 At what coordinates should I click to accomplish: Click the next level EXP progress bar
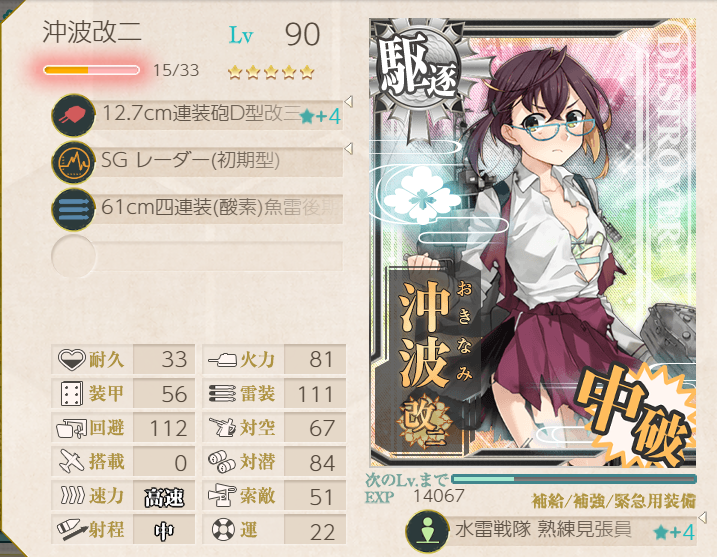pos(574,479)
